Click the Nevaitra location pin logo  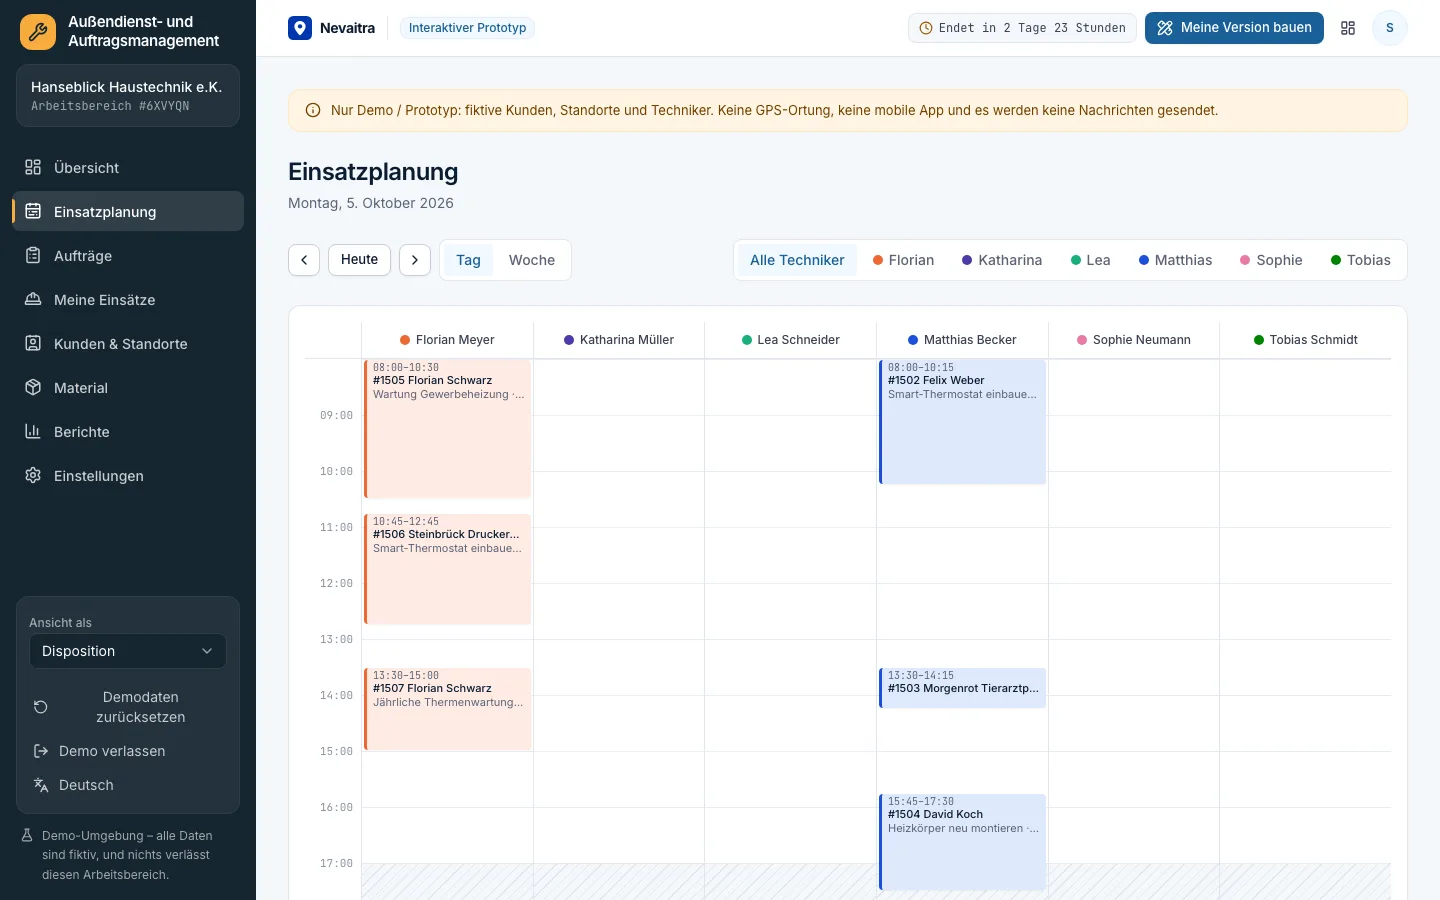[300, 28]
